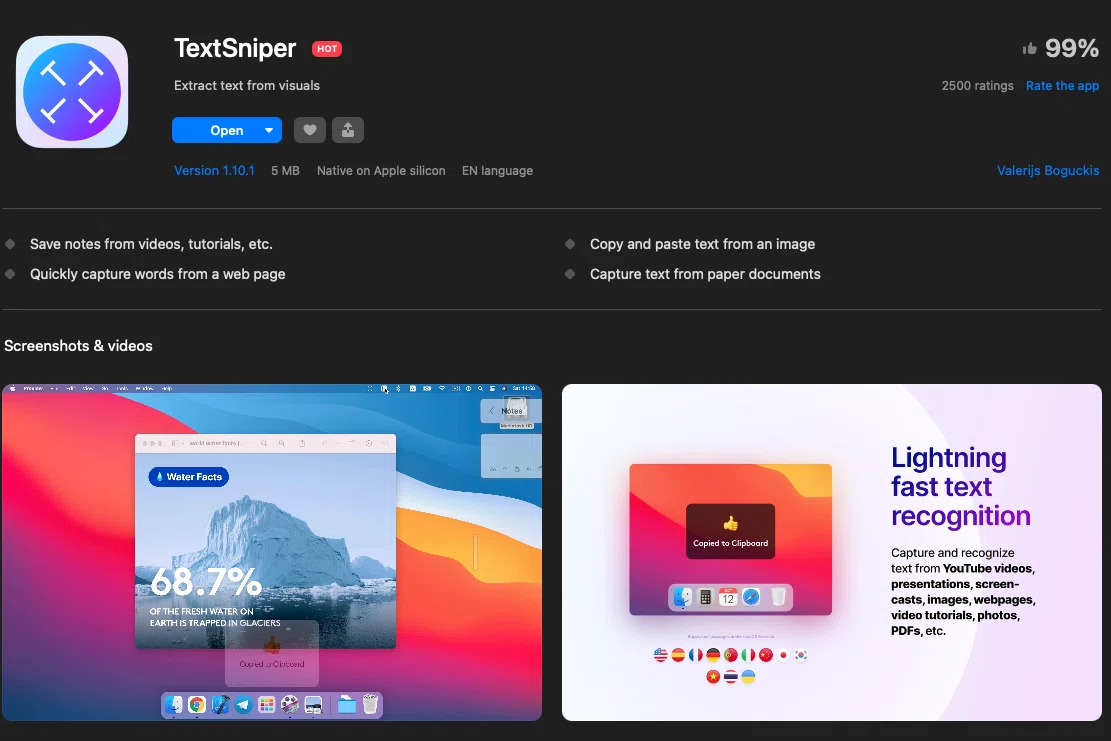Open the TextSniper app
Image resolution: width=1111 pixels, height=741 pixels.
coord(227,130)
